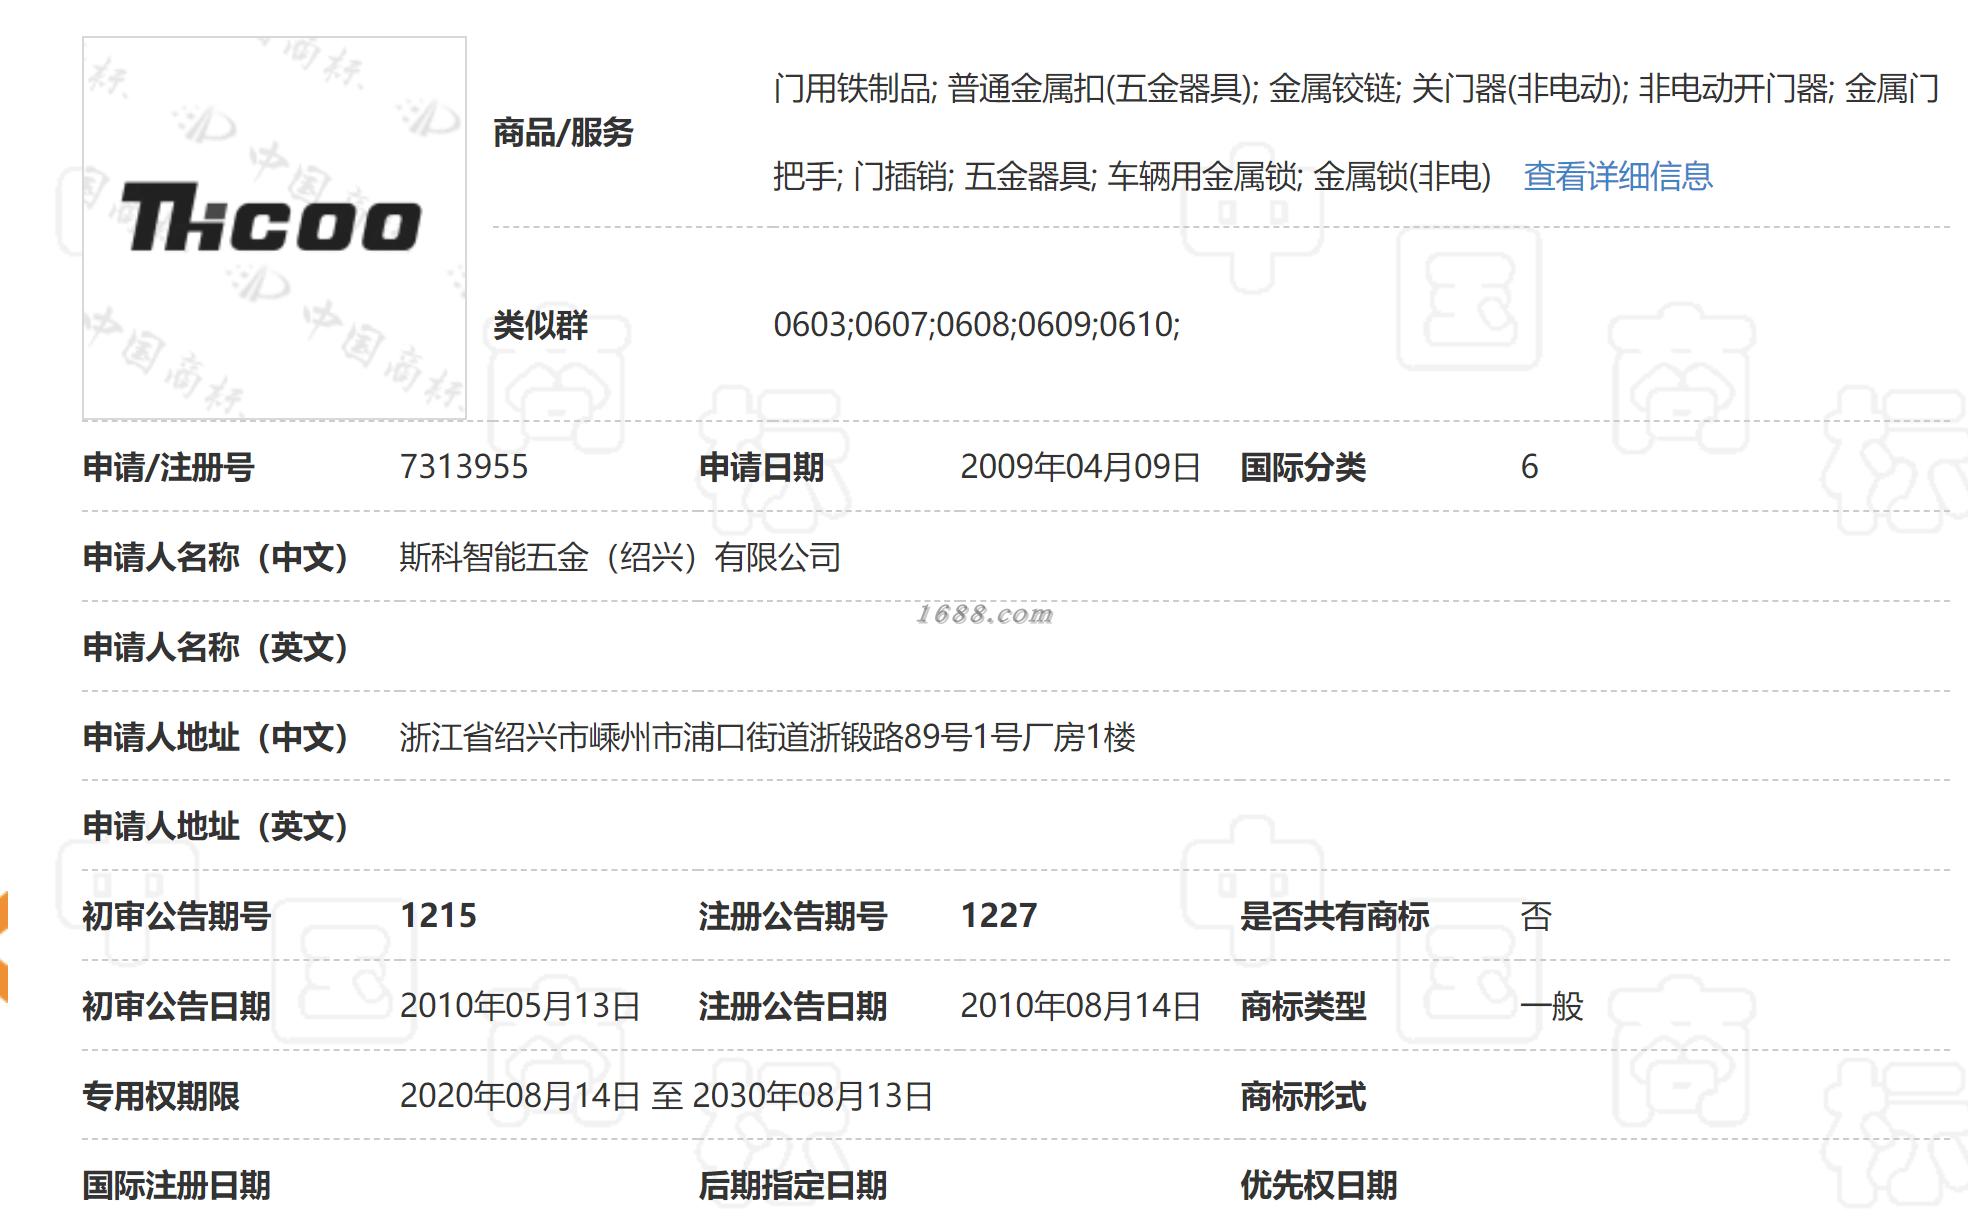1968x1223 pixels.
Task: Click applicant name 斯科智能五金（绍兴）有限公司
Action: click(620, 557)
